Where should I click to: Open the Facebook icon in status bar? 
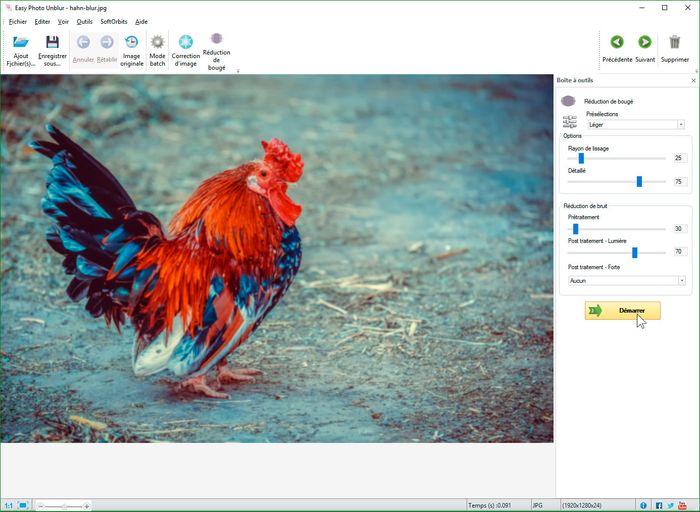[x=659, y=506]
